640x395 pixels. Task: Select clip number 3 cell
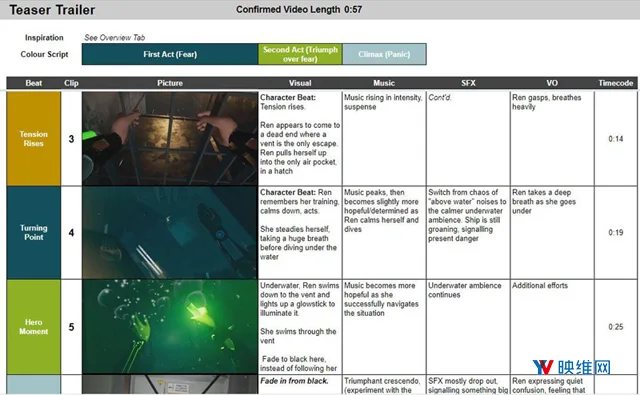(x=71, y=139)
